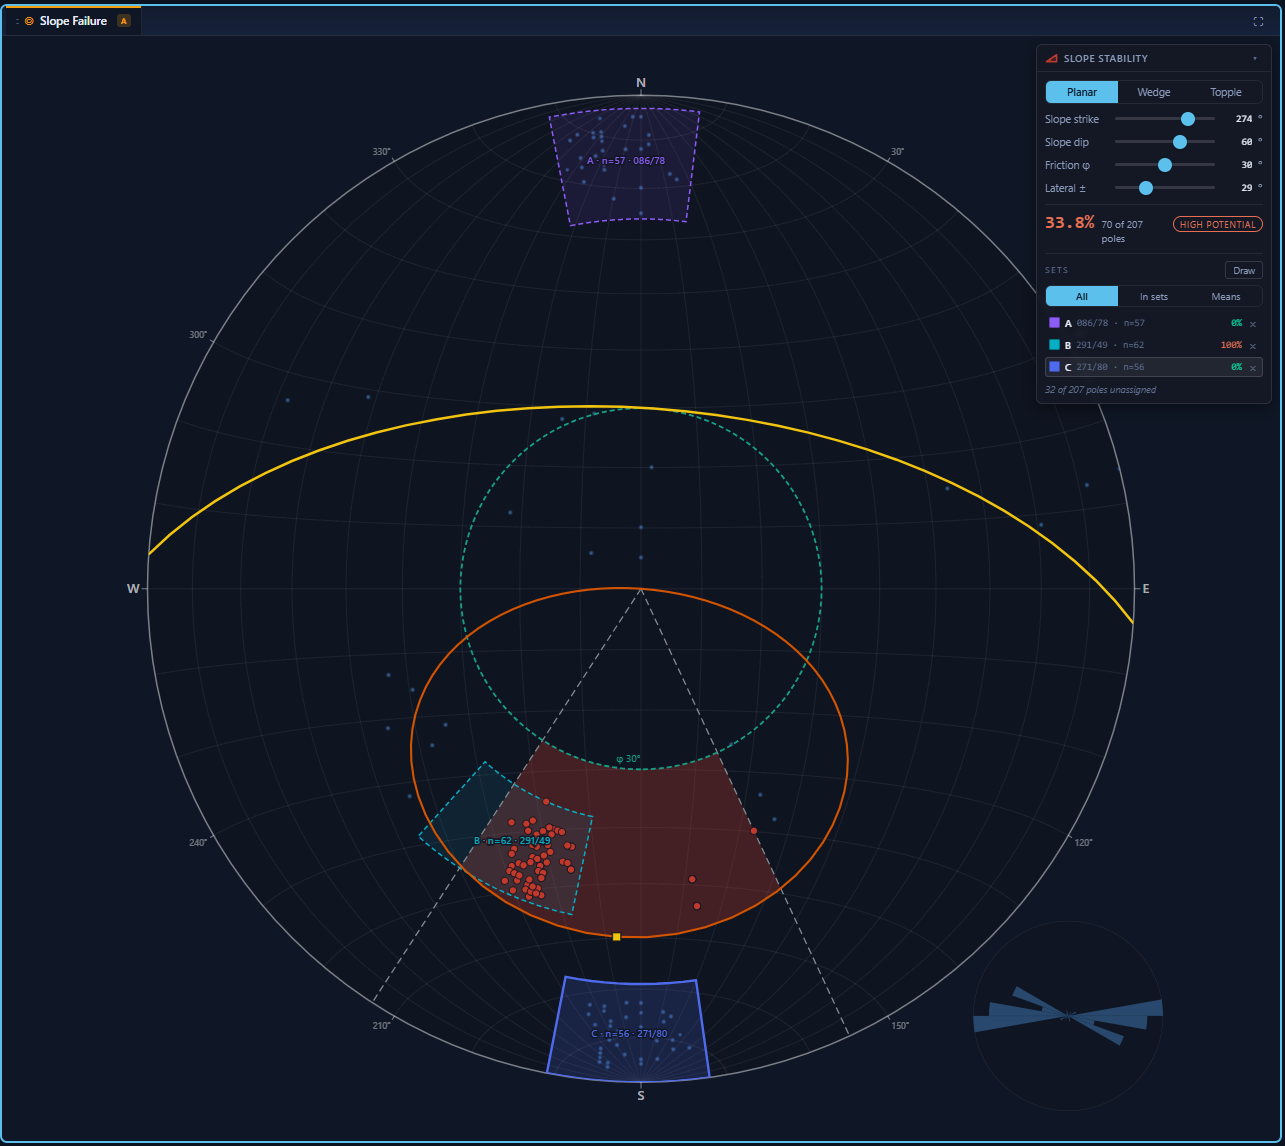Click the rose diagram inset
Image resolution: width=1285 pixels, height=1146 pixels.
coord(1068,1016)
